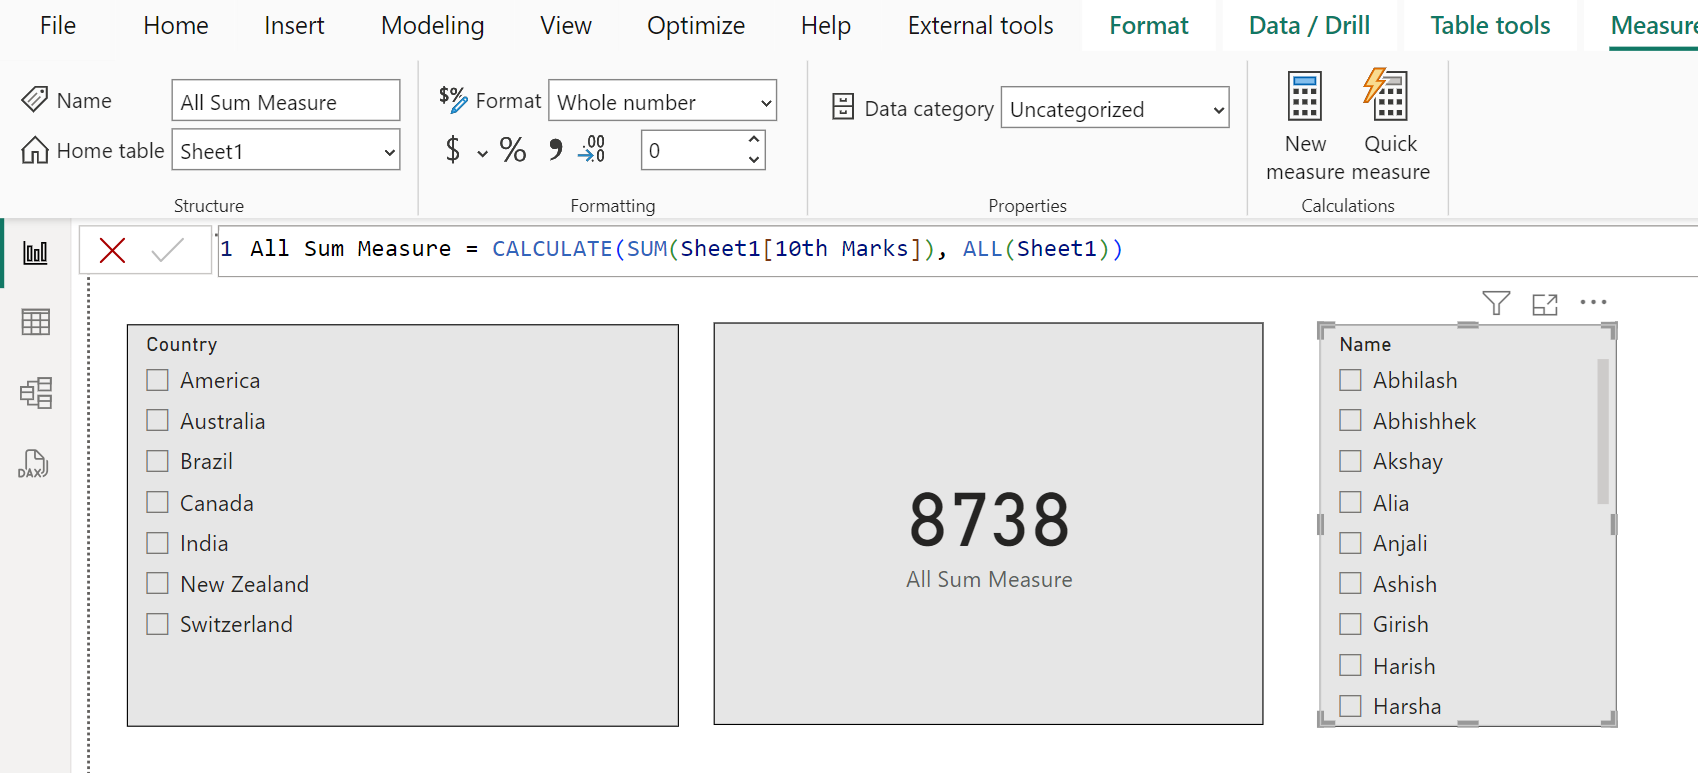Open the Format type dropdown

pos(662,102)
